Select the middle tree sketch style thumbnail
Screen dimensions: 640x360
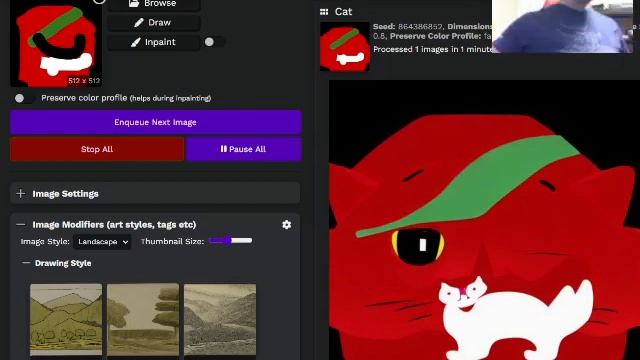point(143,319)
